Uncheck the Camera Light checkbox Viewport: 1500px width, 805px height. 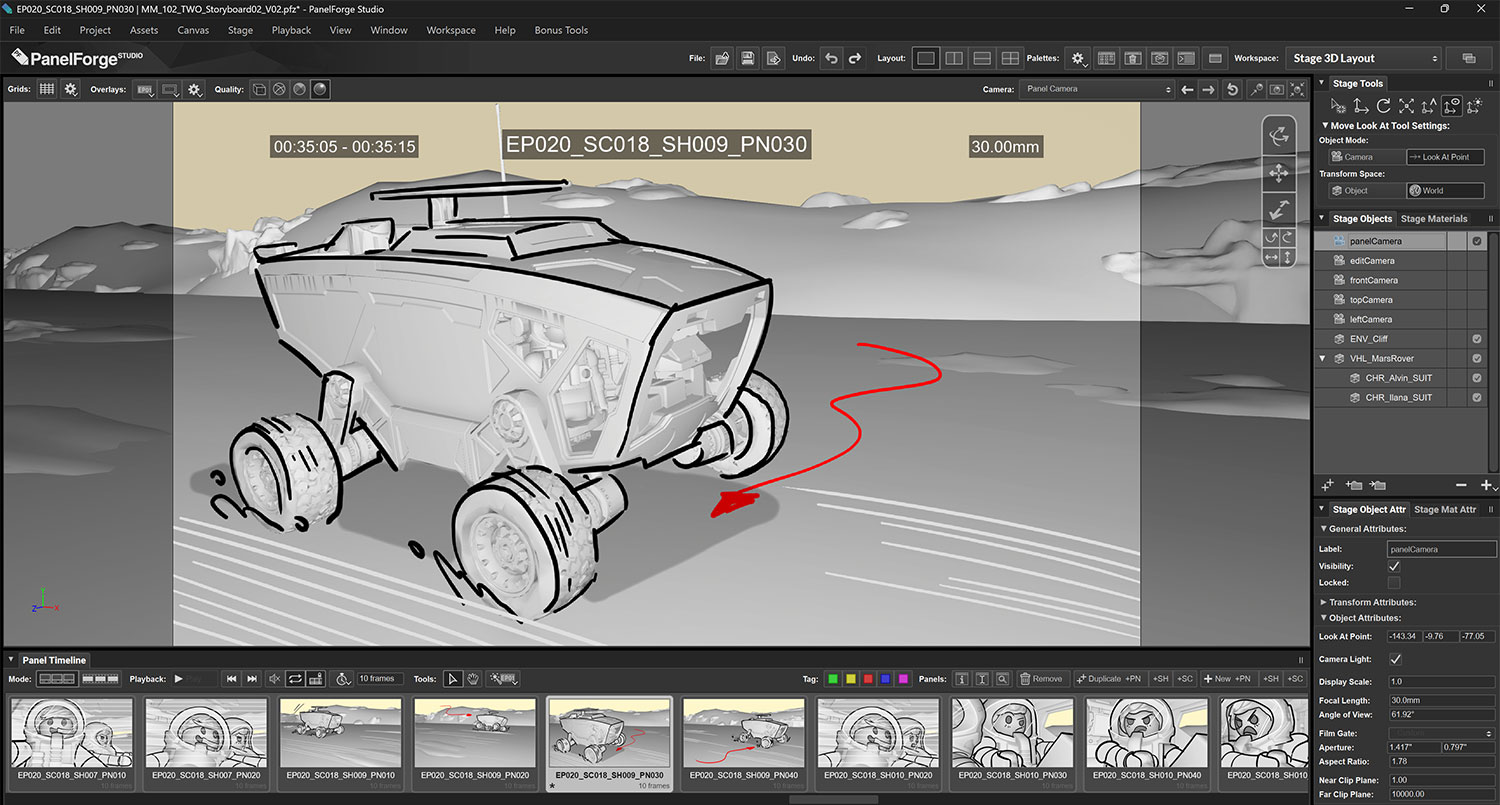[1395, 659]
